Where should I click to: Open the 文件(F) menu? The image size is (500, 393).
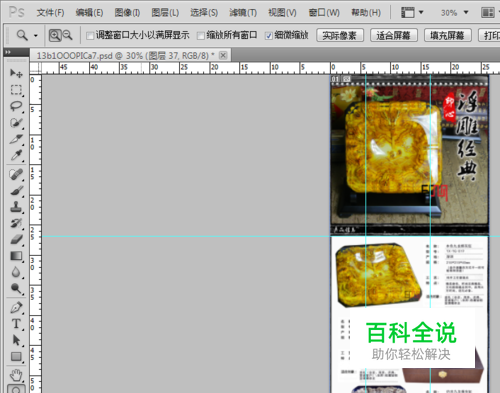[x=50, y=13]
